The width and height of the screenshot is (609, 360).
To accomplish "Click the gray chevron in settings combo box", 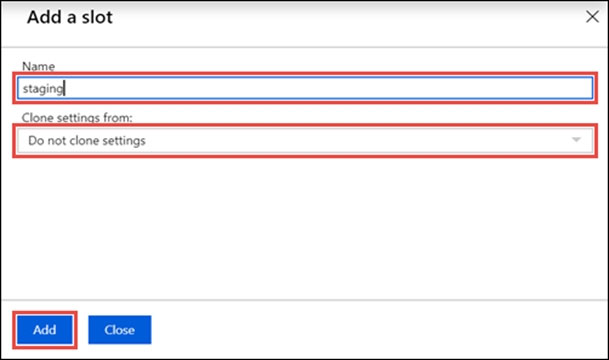I will 576,140.
